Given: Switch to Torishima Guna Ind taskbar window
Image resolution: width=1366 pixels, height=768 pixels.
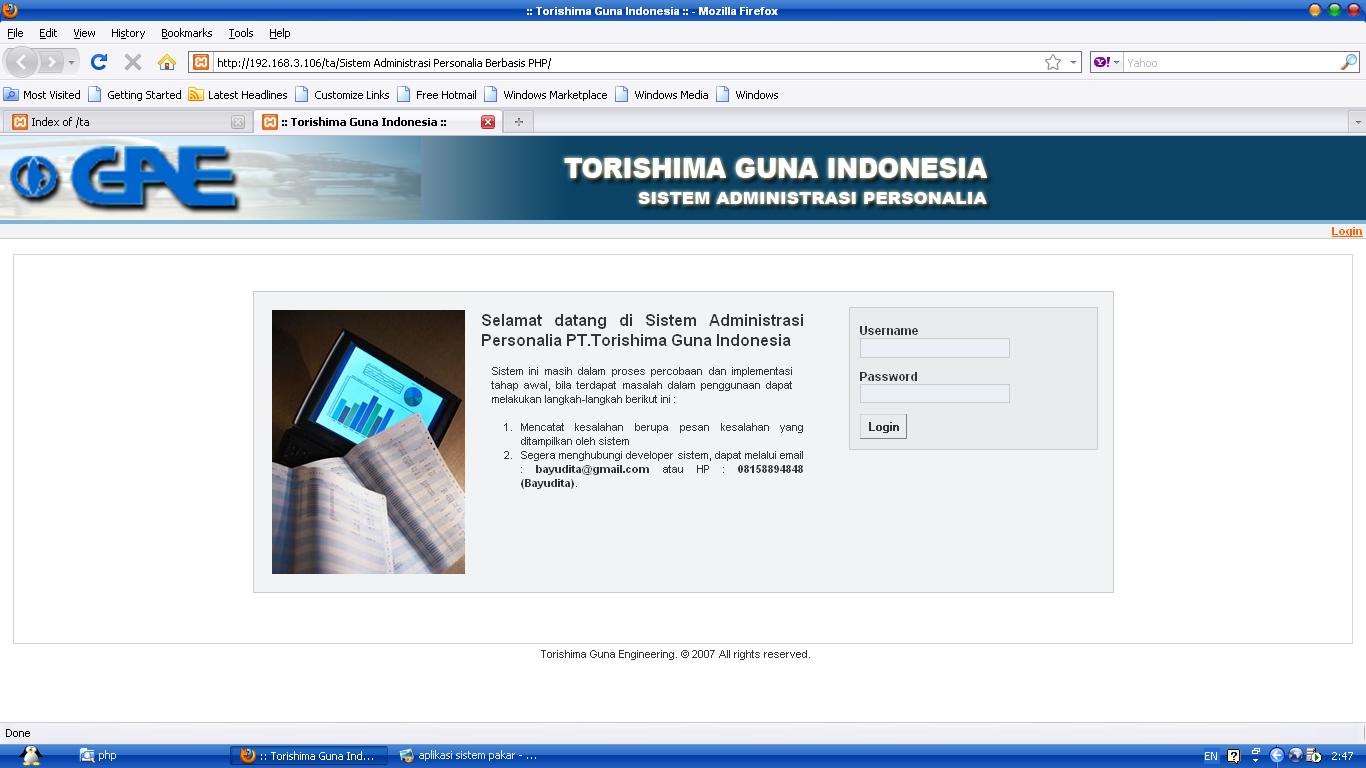Looking at the screenshot, I should 308,756.
